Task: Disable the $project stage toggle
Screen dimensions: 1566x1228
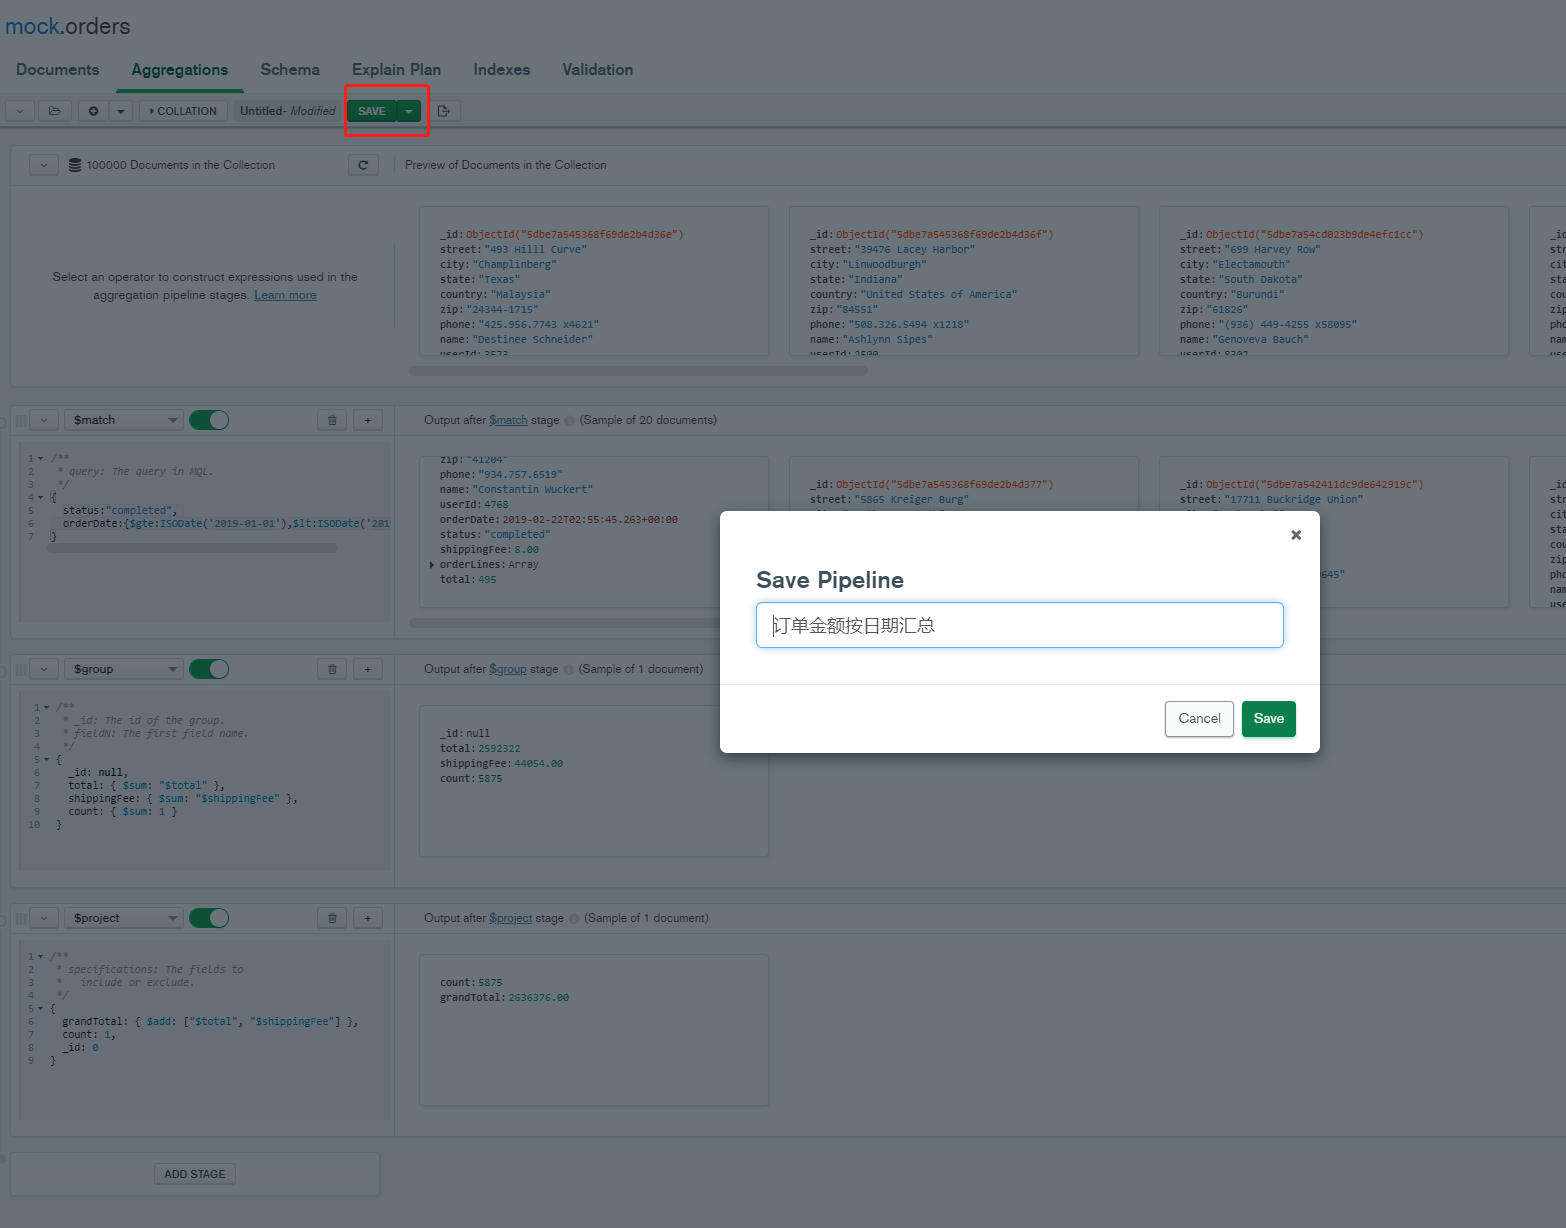Action: pos(209,918)
